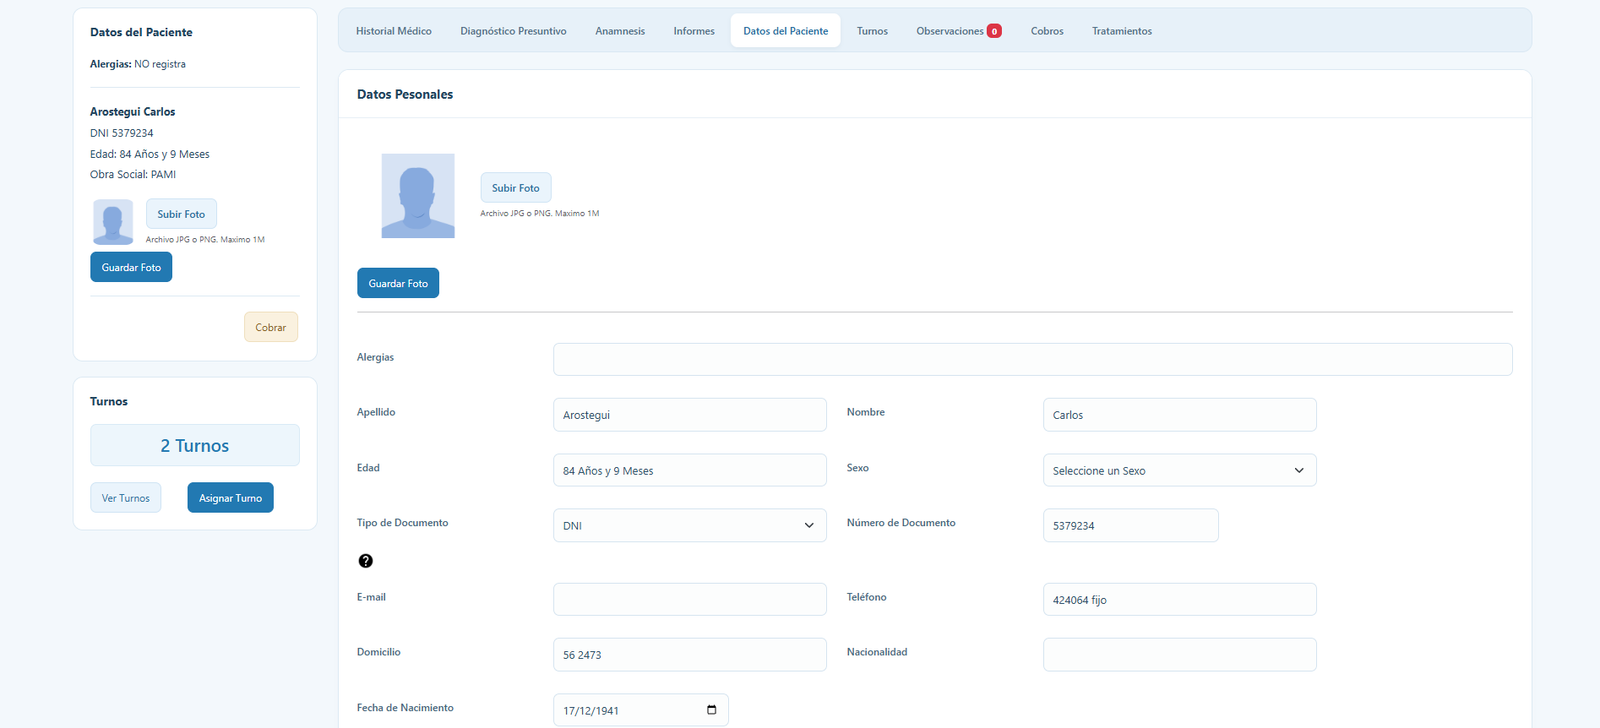Click Ver Turnos button

pos(126,498)
